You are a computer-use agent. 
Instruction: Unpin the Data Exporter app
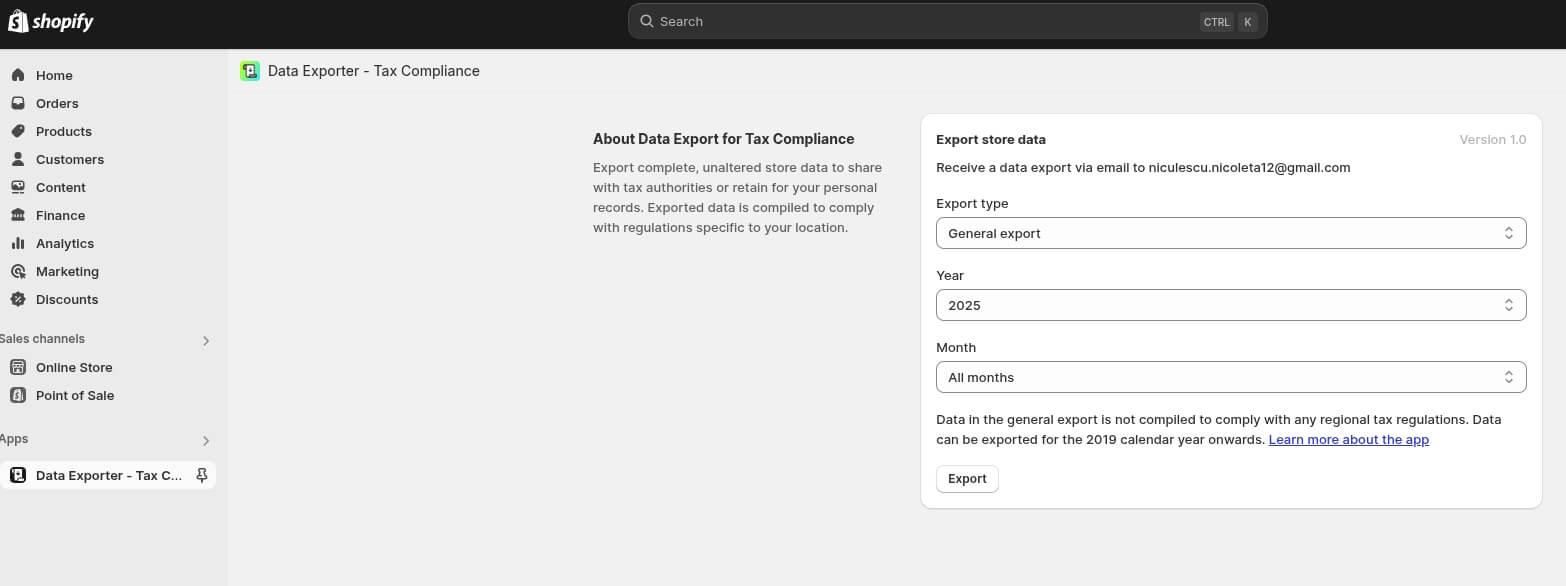tap(202, 475)
